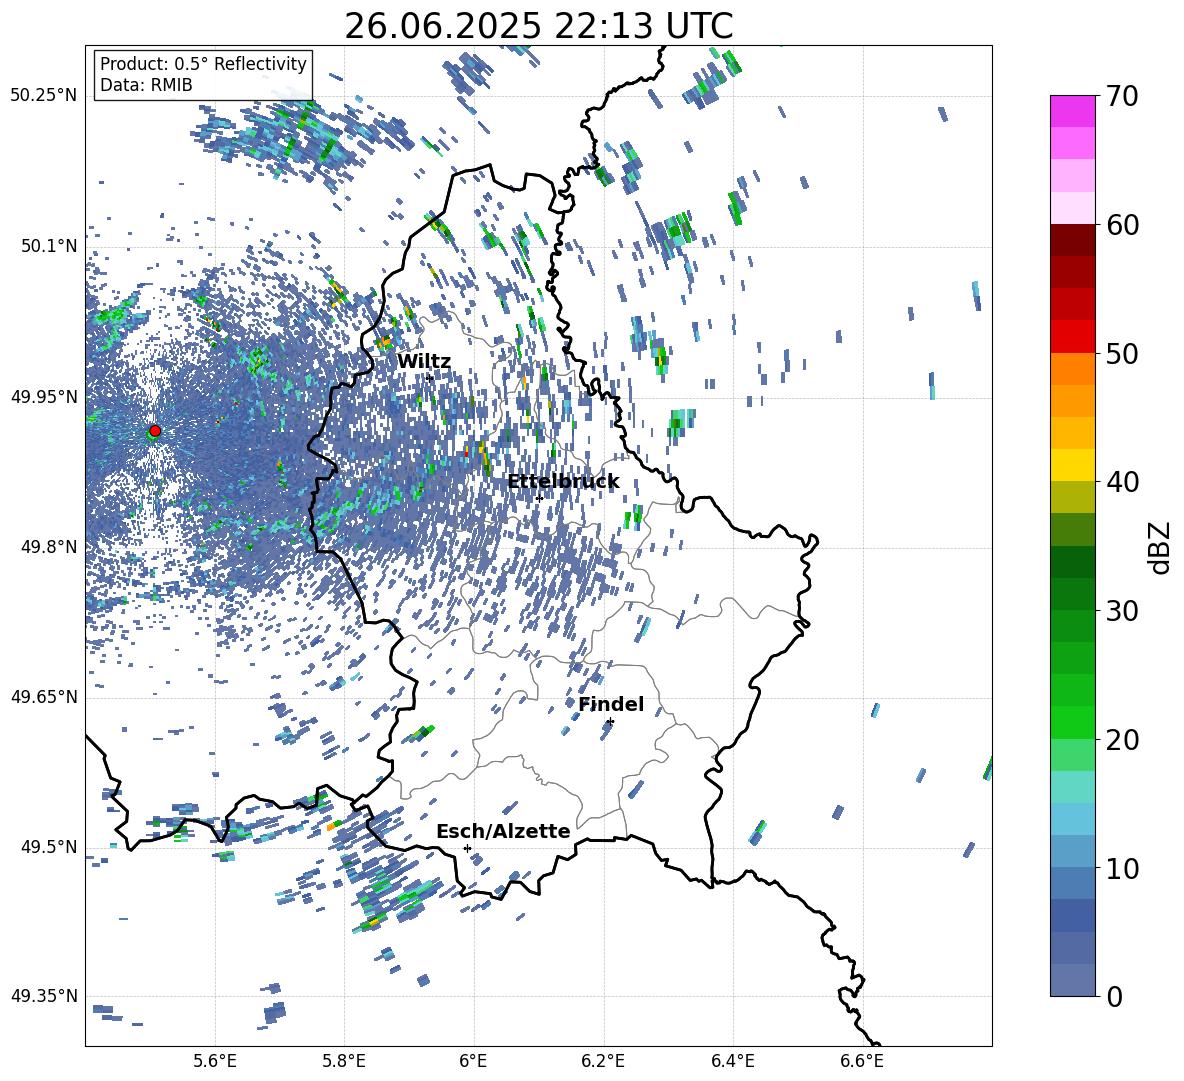
Task: Click the bright green colorbar segment at 20
Action: [1072, 722]
